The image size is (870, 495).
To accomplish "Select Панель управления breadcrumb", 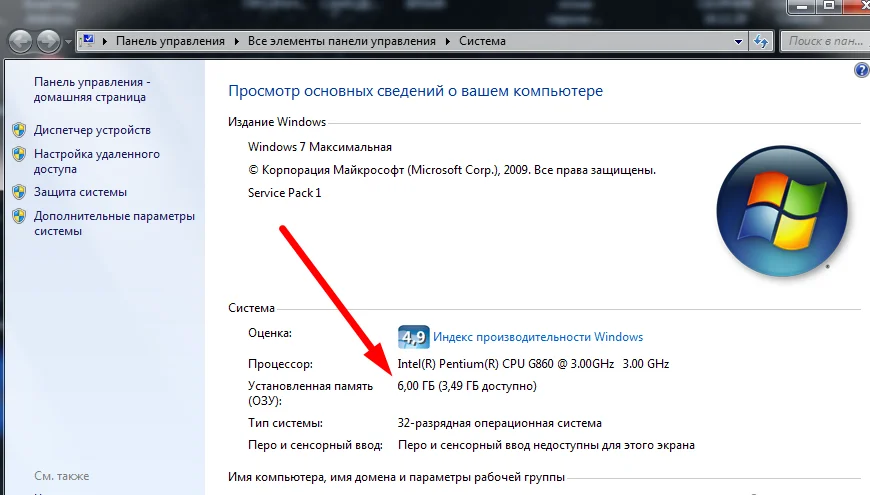I will pos(170,41).
